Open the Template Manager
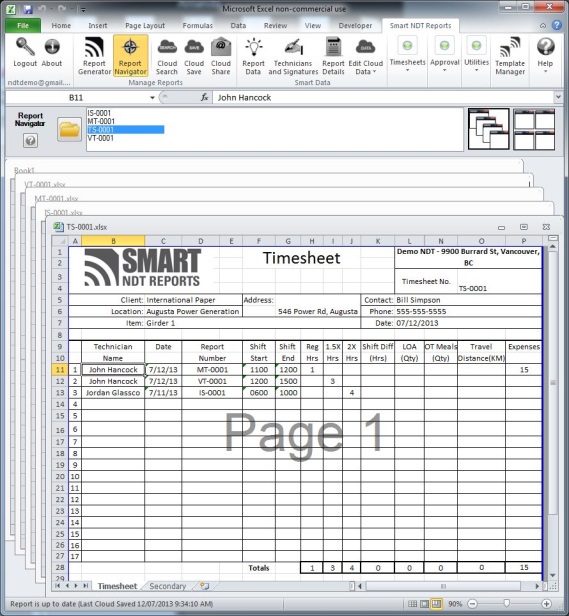Image resolution: width=569 pixels, height=616 pixels. coord(510,55)
